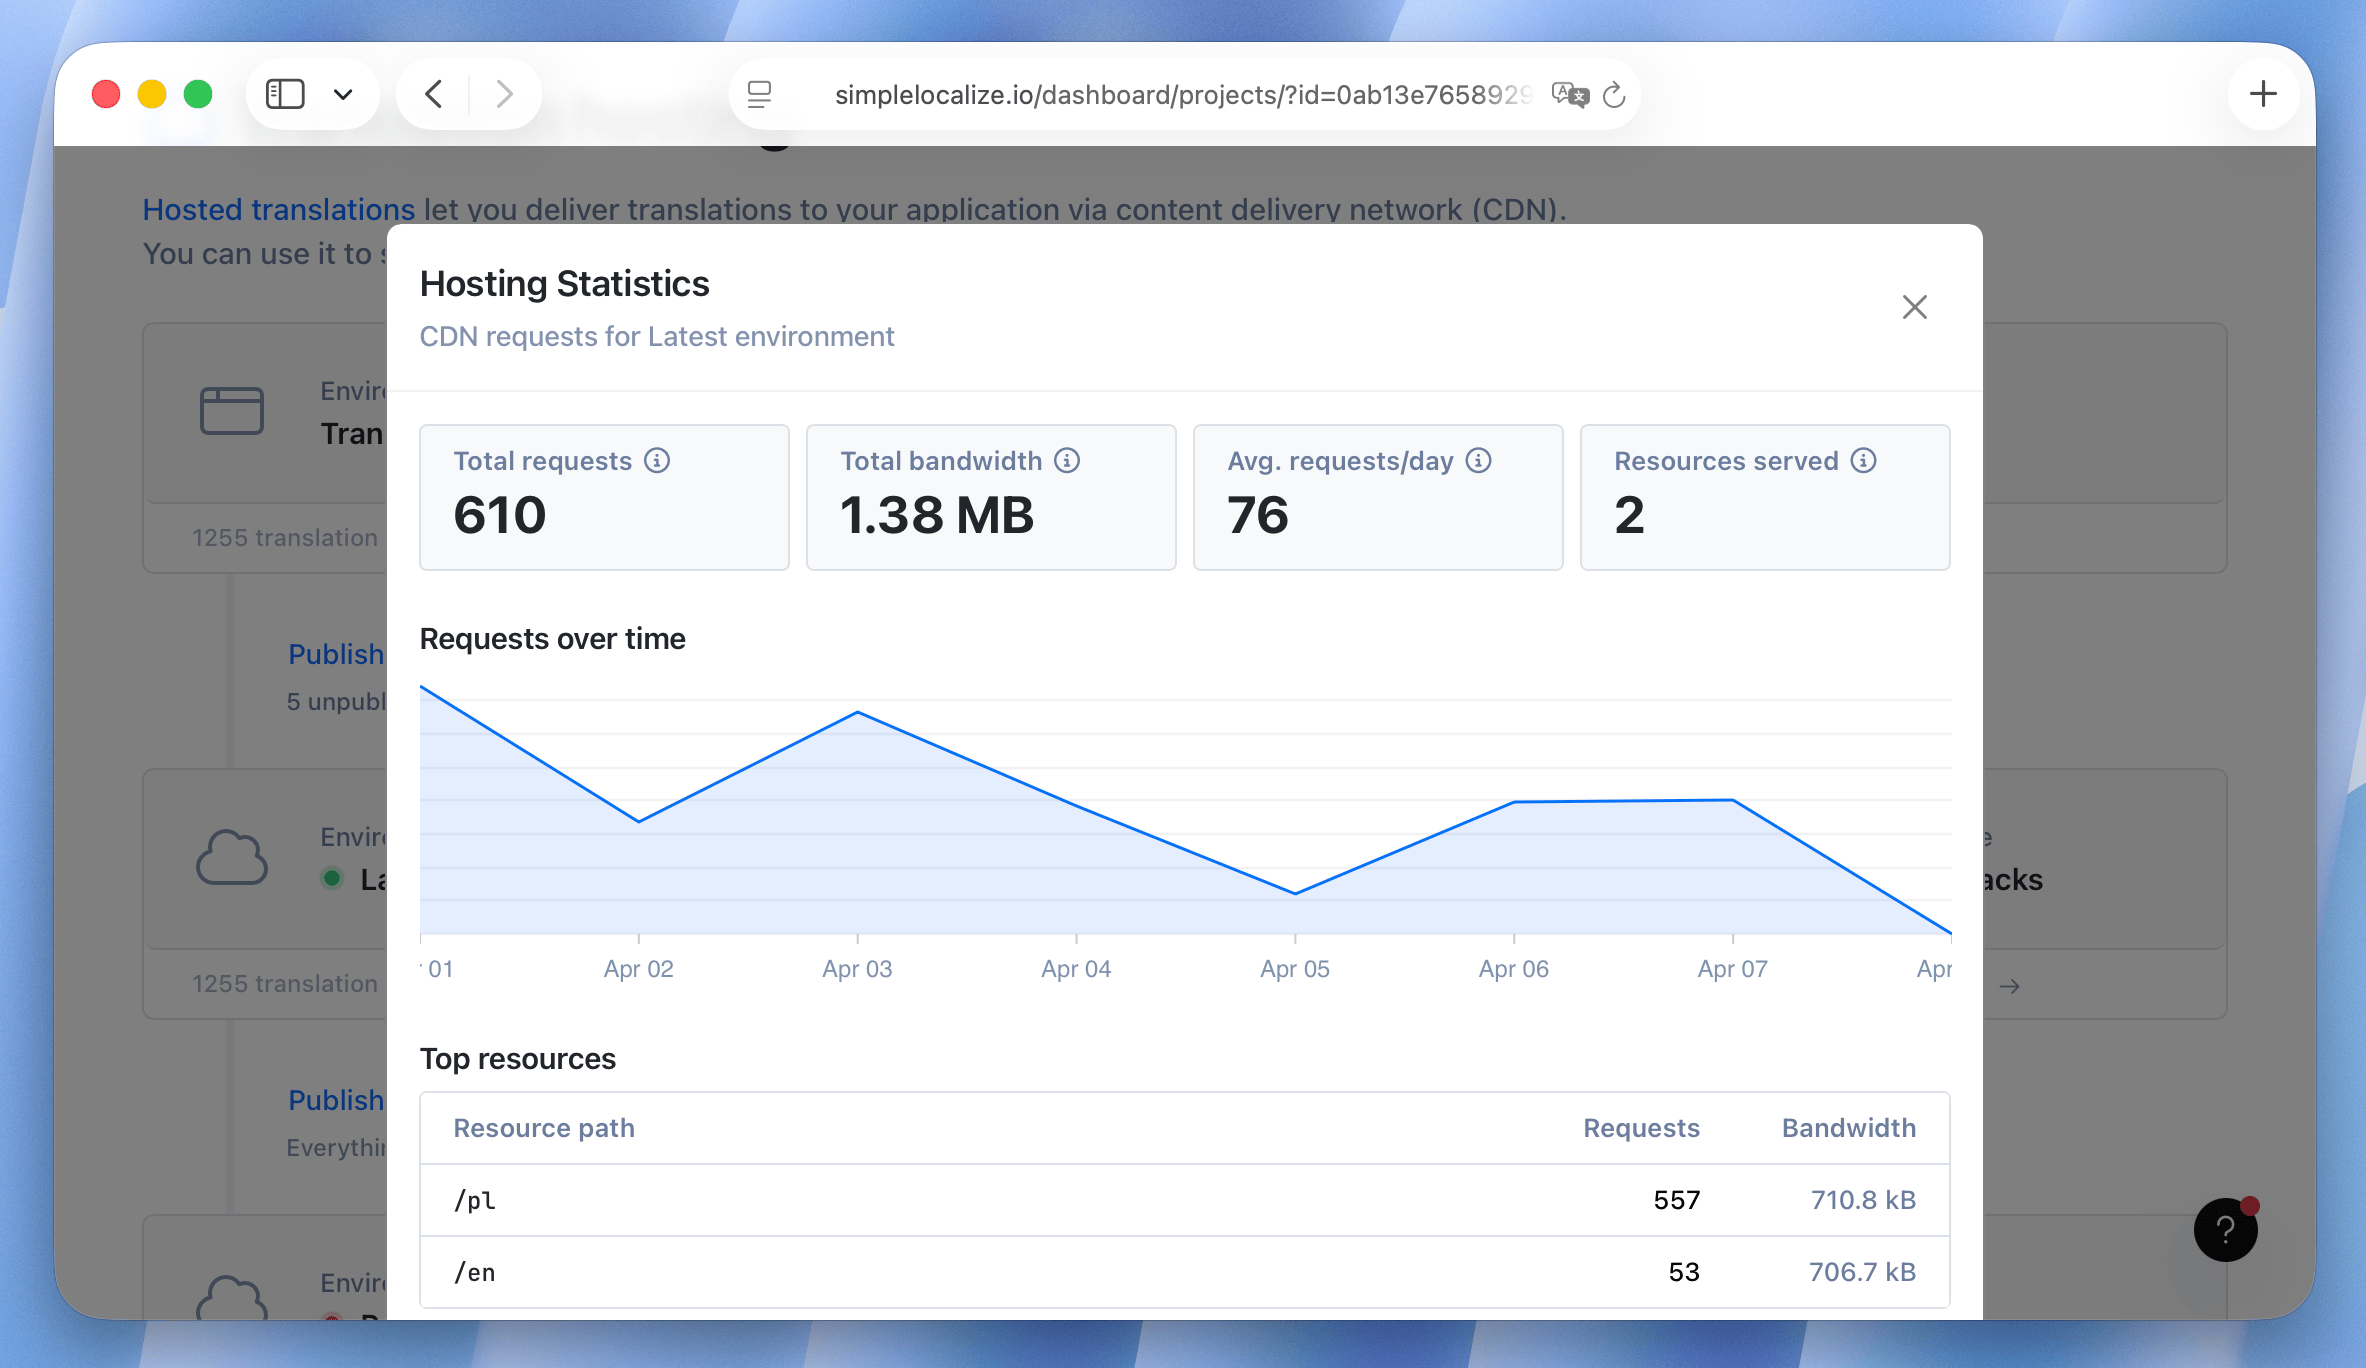Navigate back to the previous page
This screenshot has height=1368, width=2366.
point(432,93)
